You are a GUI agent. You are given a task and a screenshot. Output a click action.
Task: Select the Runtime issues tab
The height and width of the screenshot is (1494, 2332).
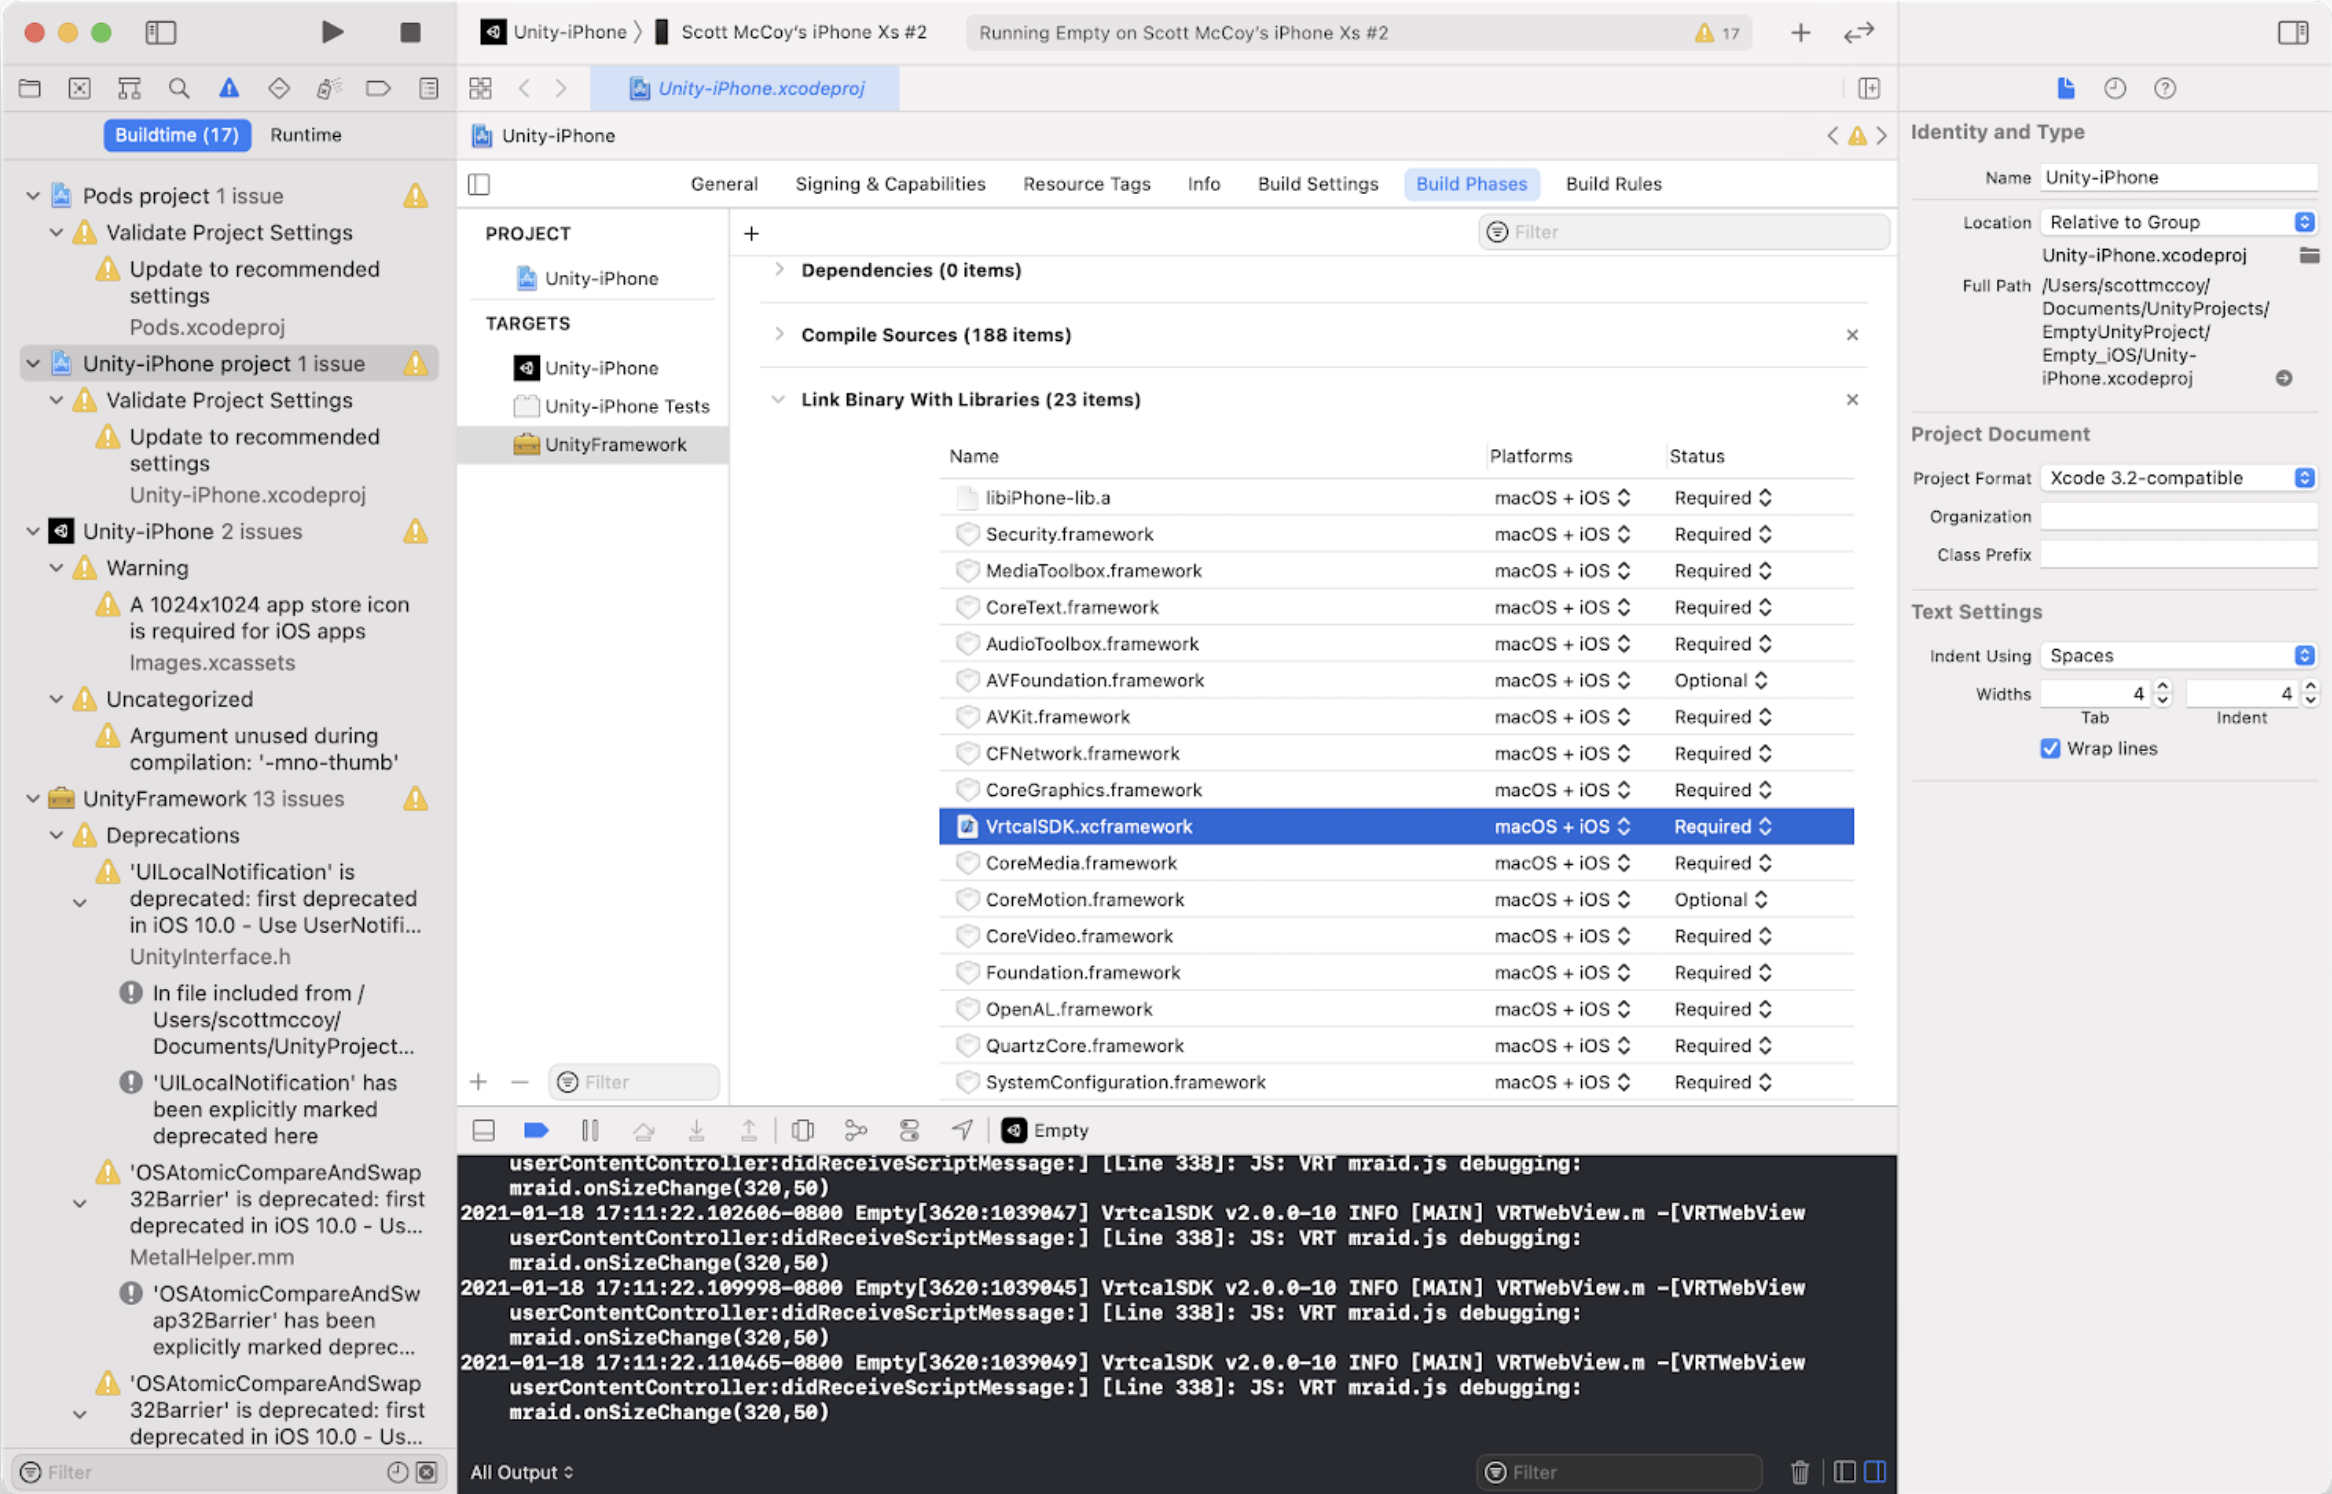coord(305,135)
